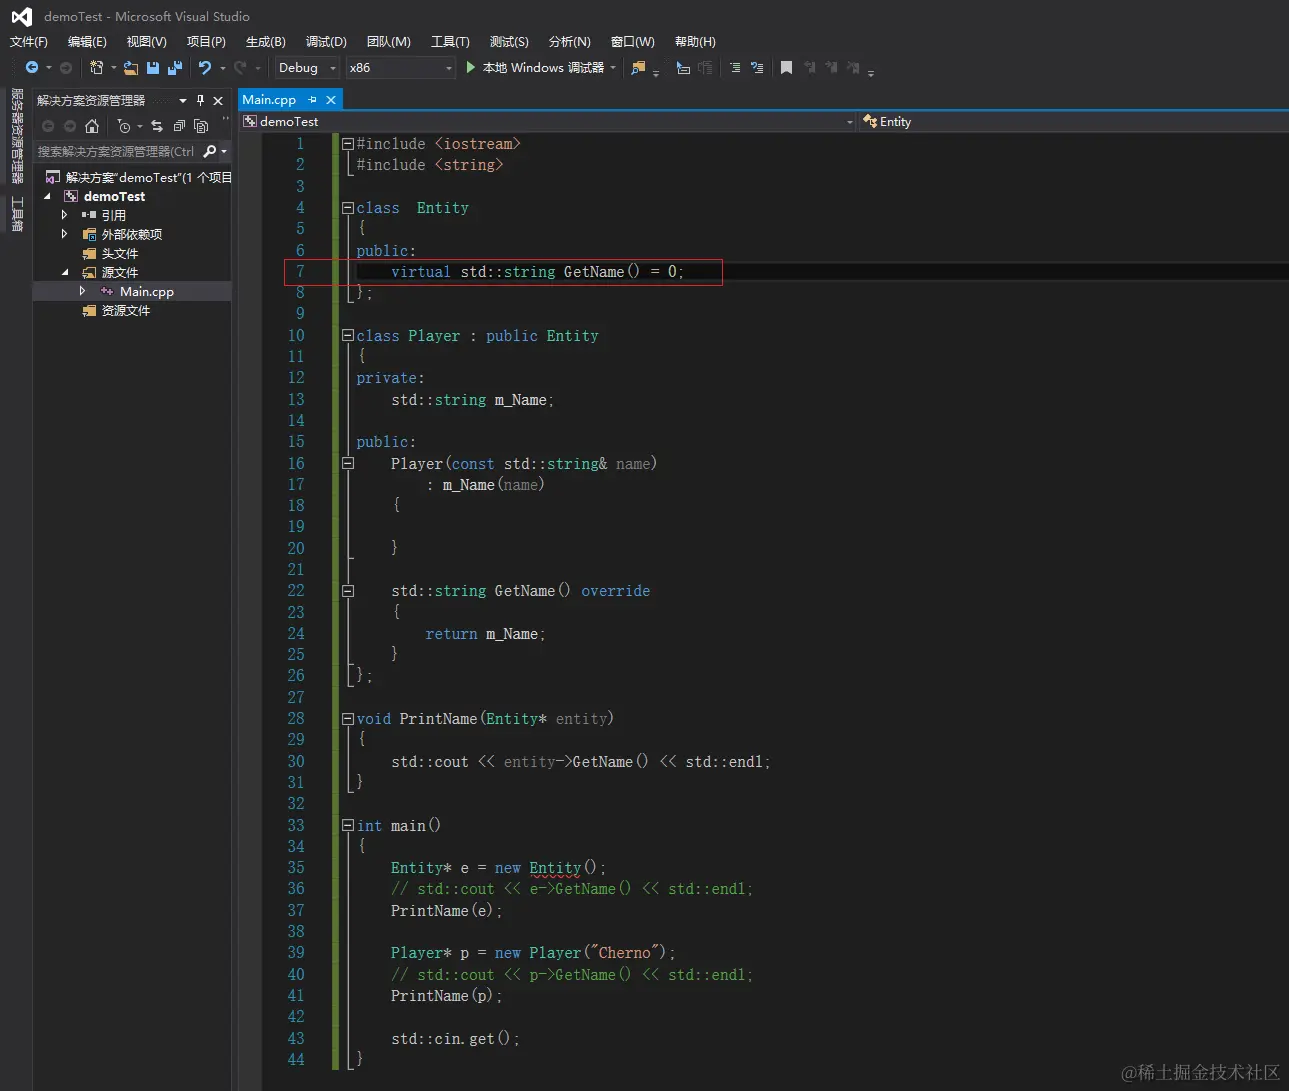This screenshot has width=1289, height=1091.
Task: Click Show All Files icon
Action: (201, 126)
